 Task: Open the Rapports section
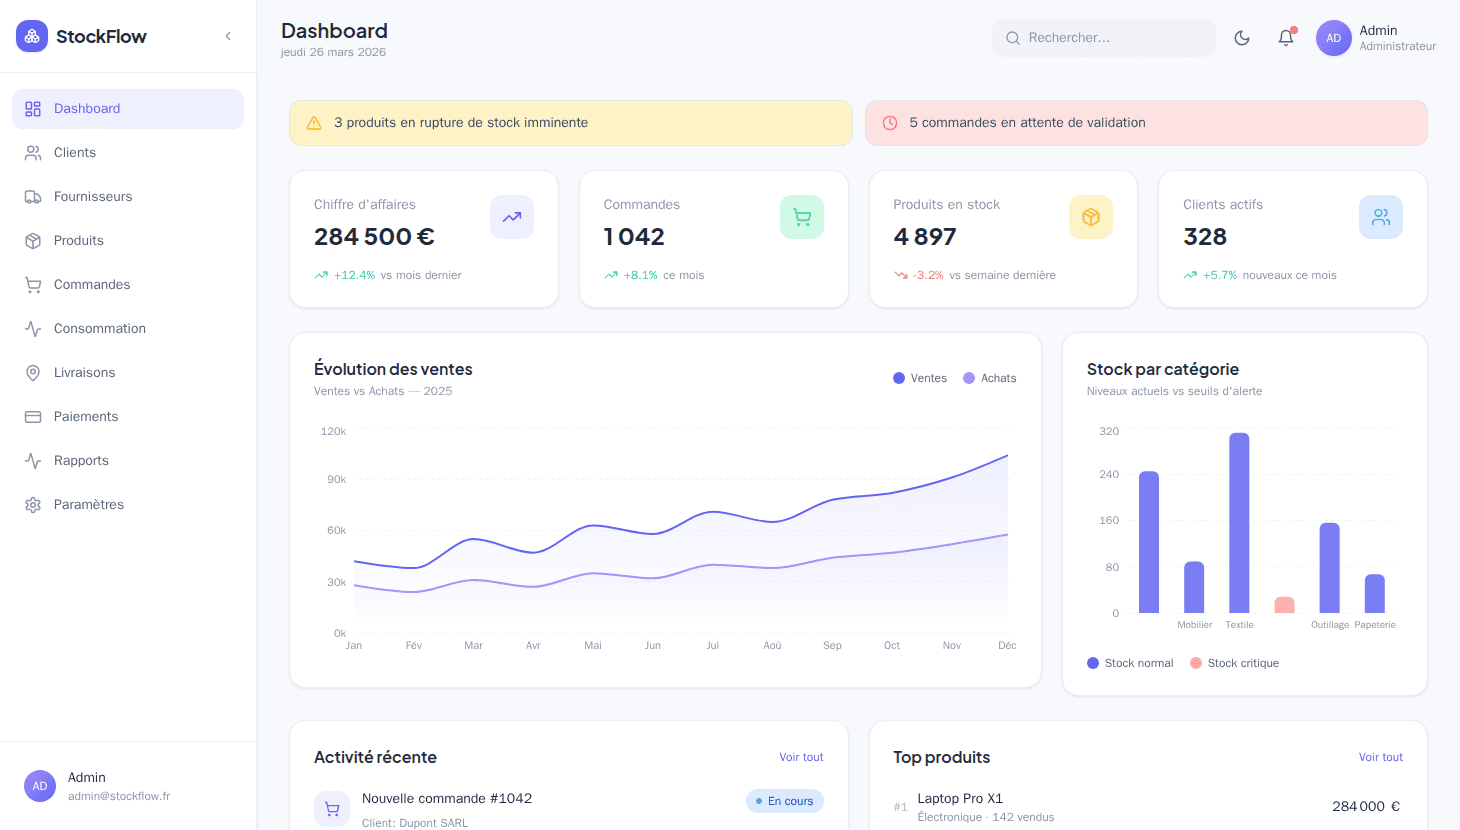pyautogui.click(x=81, y=460)
